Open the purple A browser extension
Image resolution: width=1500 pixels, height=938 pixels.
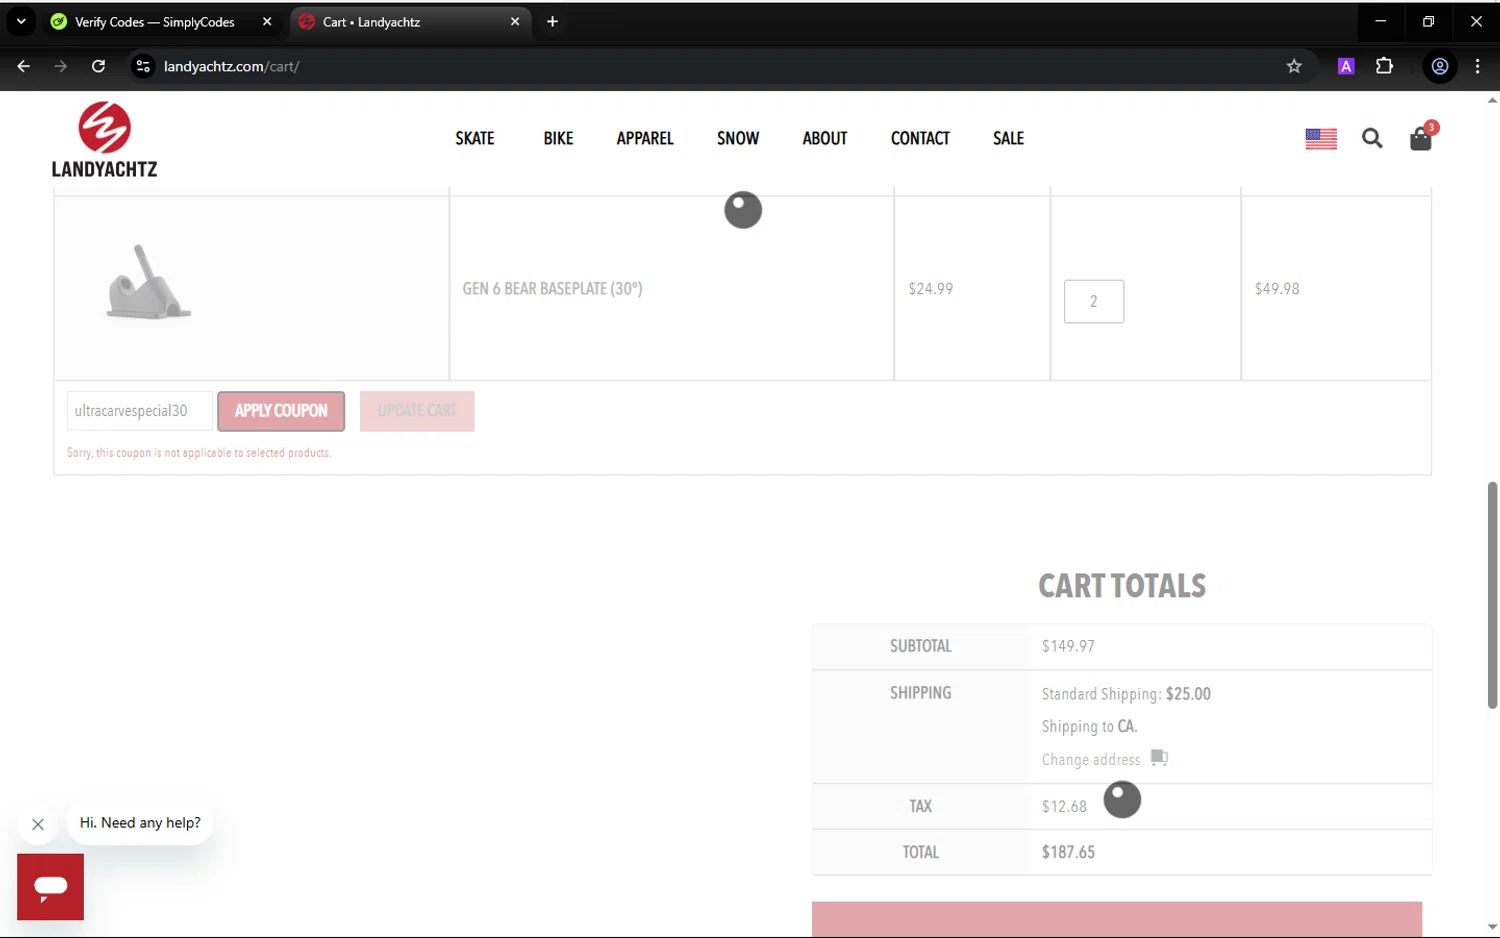tap(1346, 66)
